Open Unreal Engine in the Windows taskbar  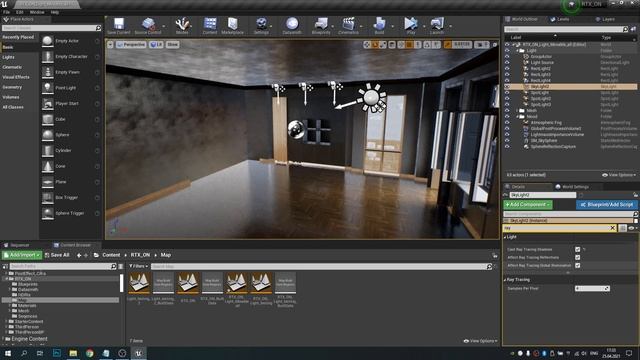pos(138,353)
